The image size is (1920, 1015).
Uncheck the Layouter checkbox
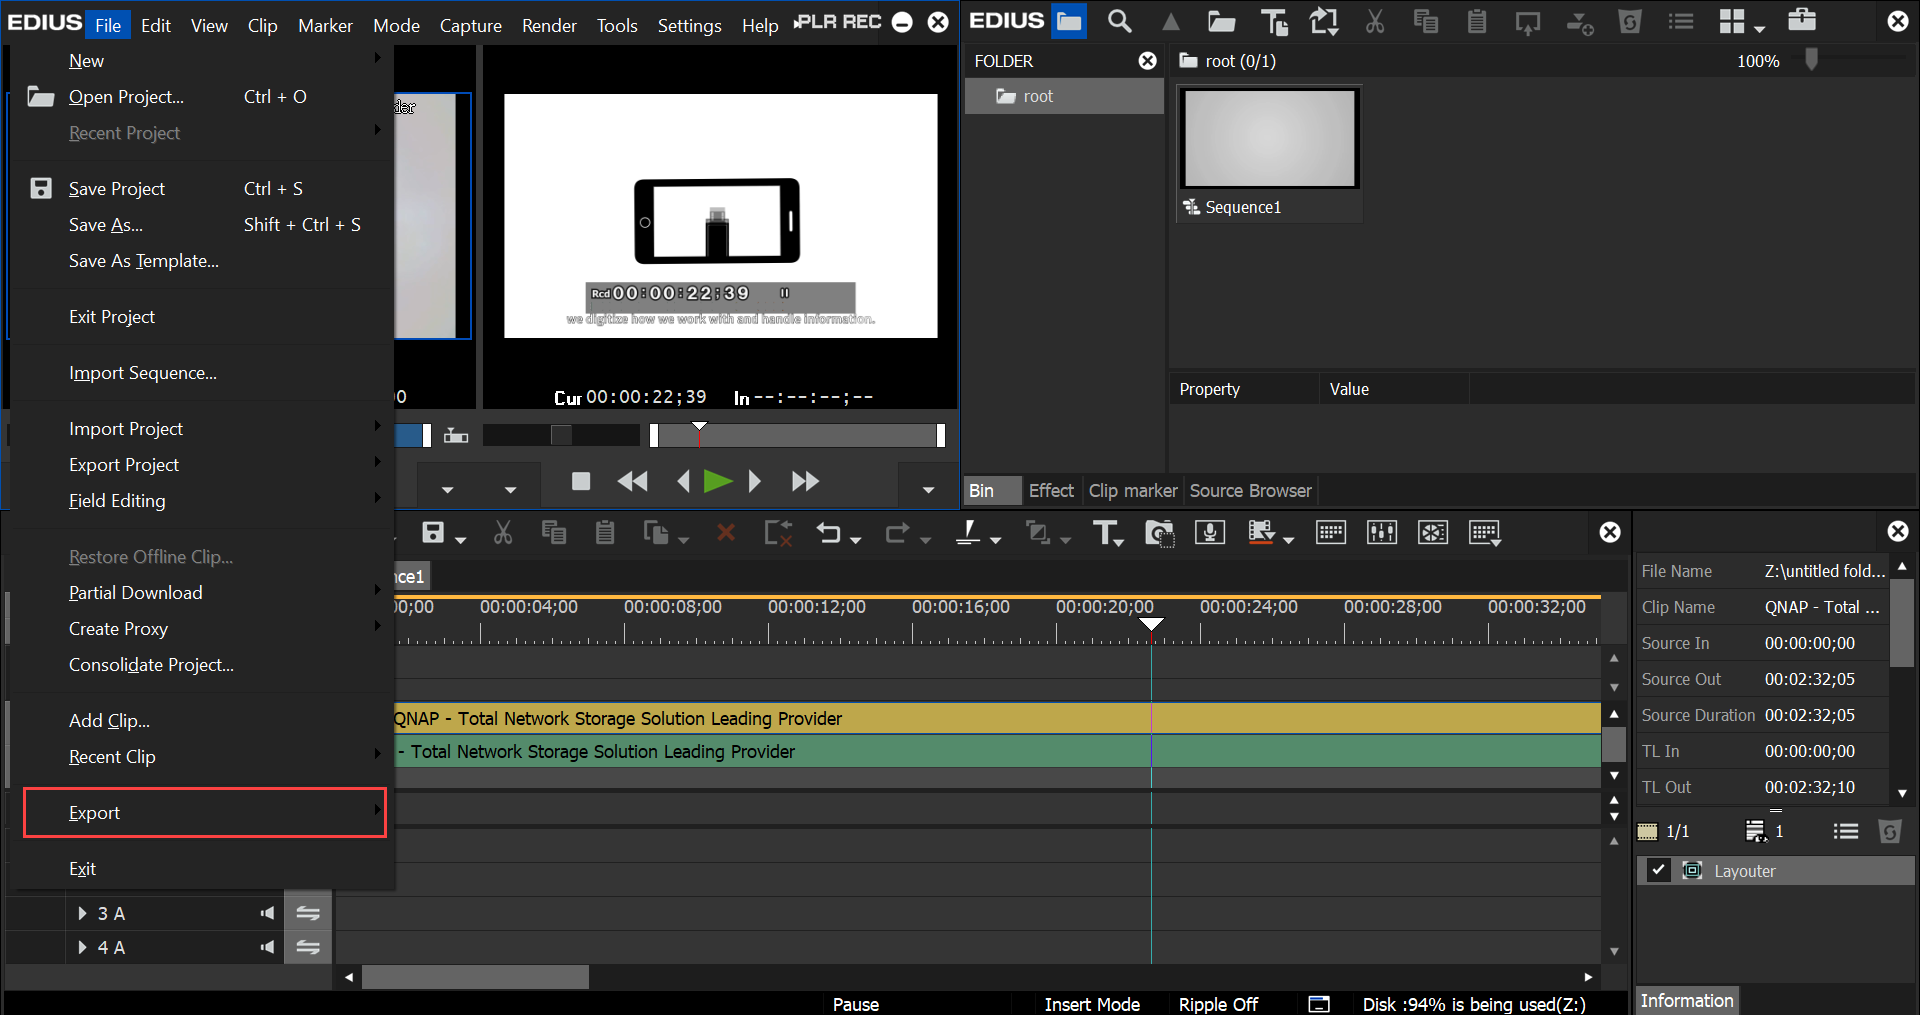pos(1659,870)
